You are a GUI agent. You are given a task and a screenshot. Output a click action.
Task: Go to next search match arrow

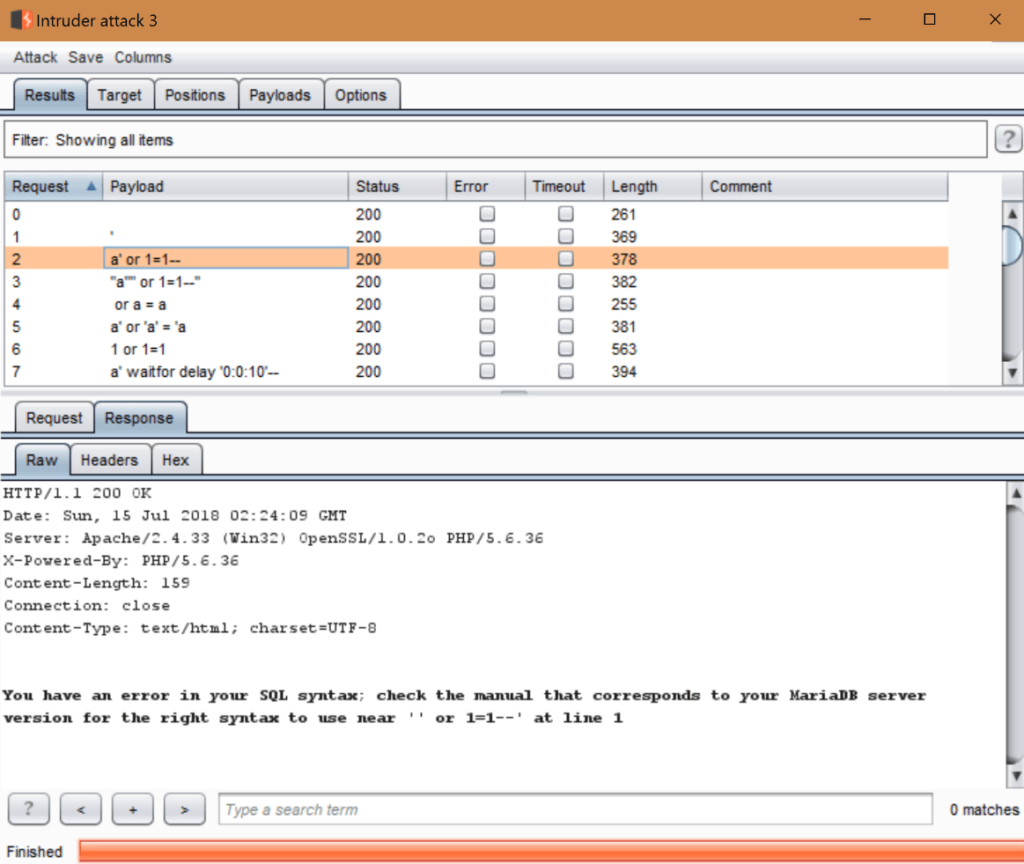(x=184, y=809)
